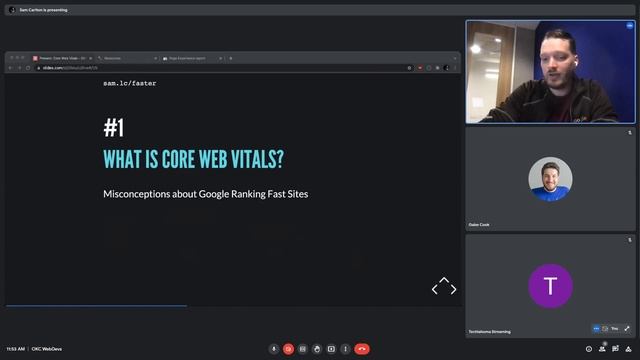Navigate slide right with arrow control
The width and height of the screenshot is (640, 360).
(453, 289)
